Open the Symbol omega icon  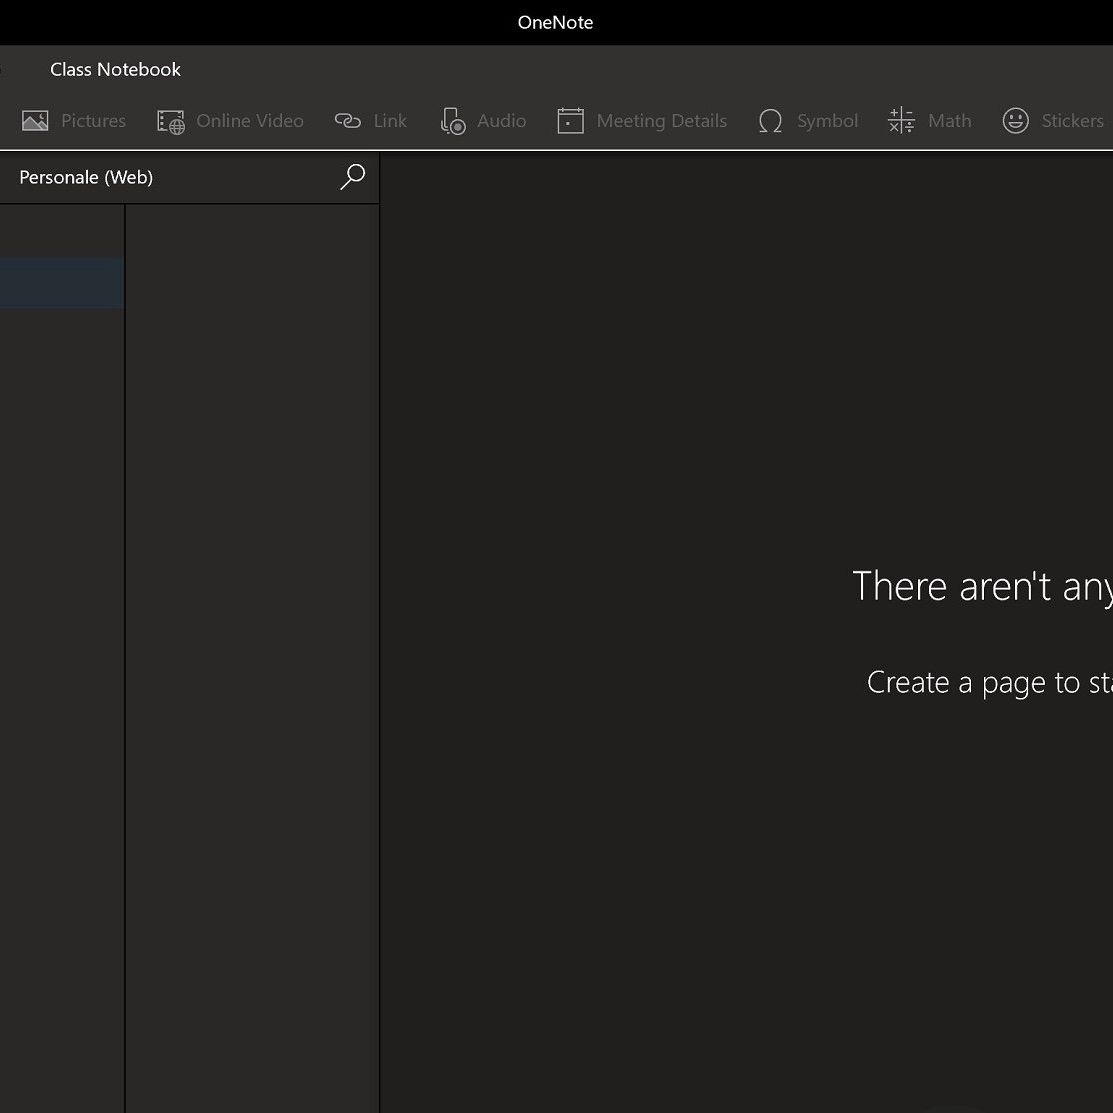click(x=770, y=121)
